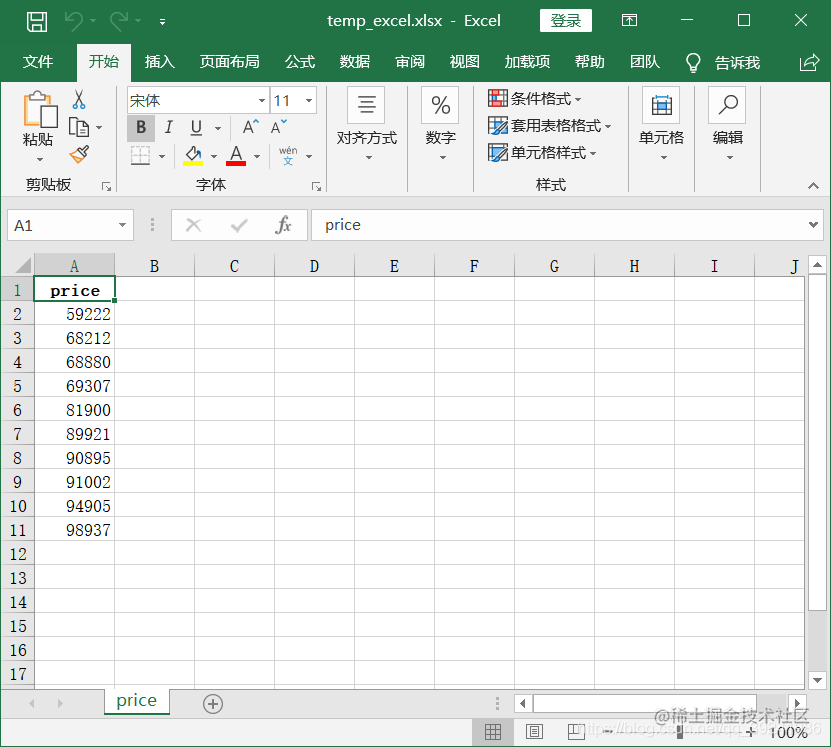The height and width of the screenshot is (747, 831).
Task: Apply the Percent number style icon
Action: tap(440, 104)
